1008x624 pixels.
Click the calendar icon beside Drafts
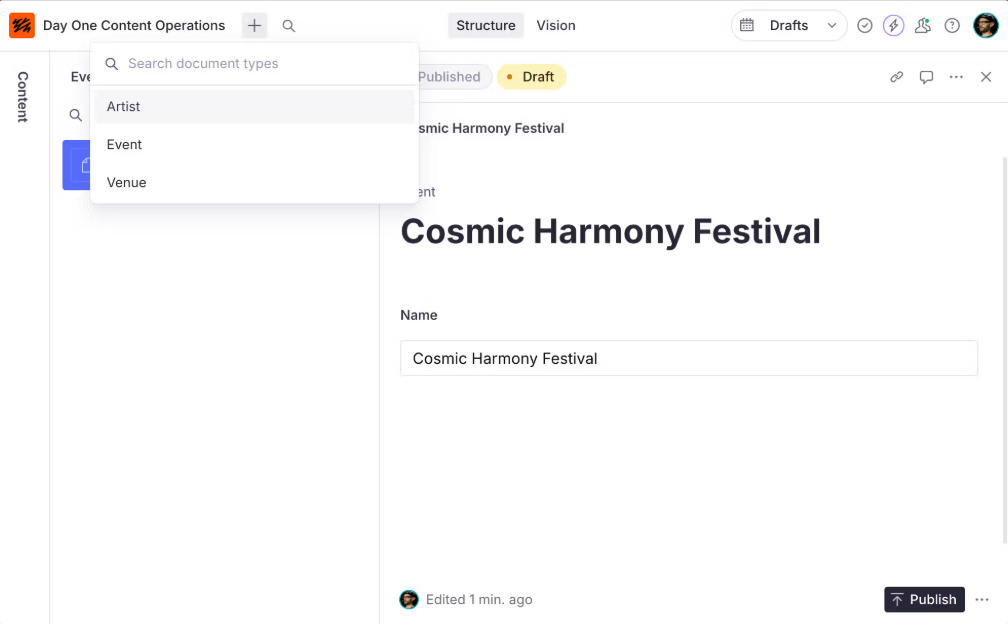pyautogui.click(x=746, y=26)
